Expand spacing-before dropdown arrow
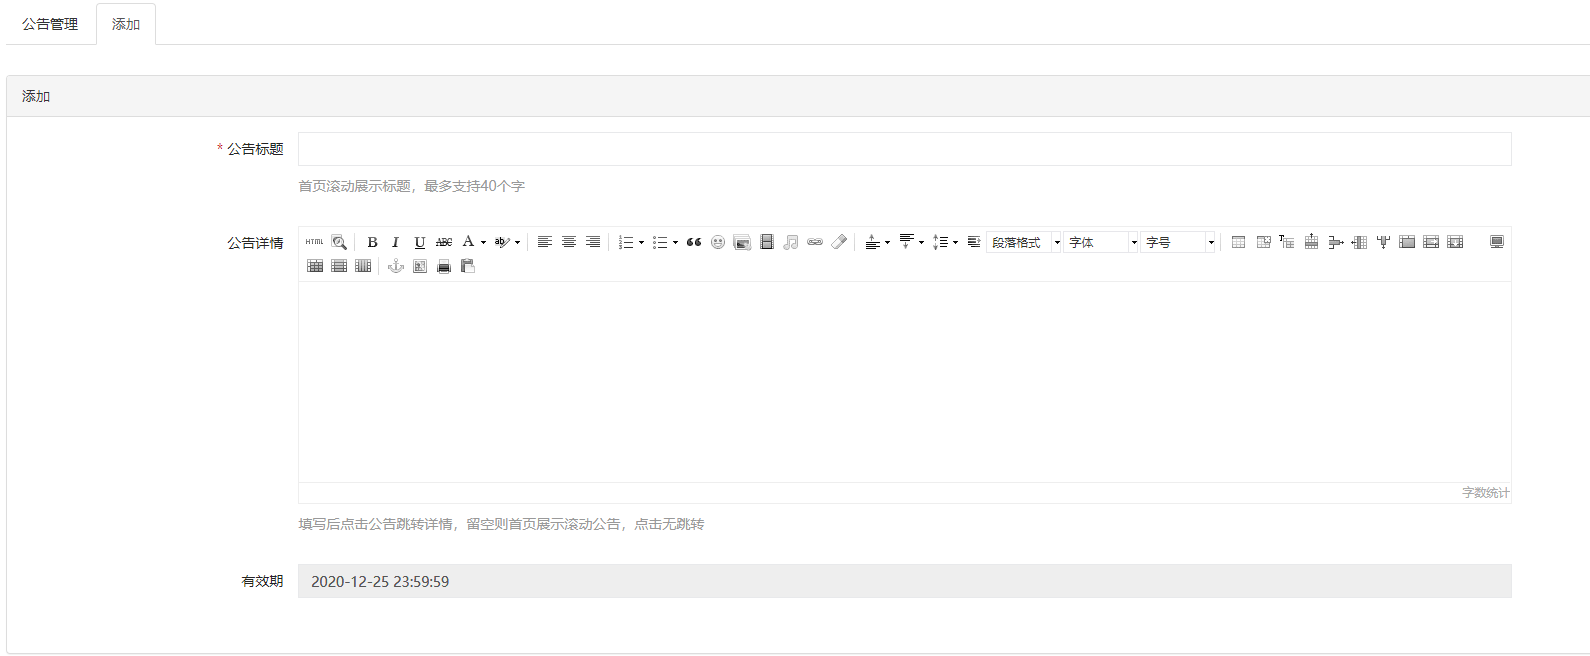This screenshot has width=1590, height=656. [887, 242]
